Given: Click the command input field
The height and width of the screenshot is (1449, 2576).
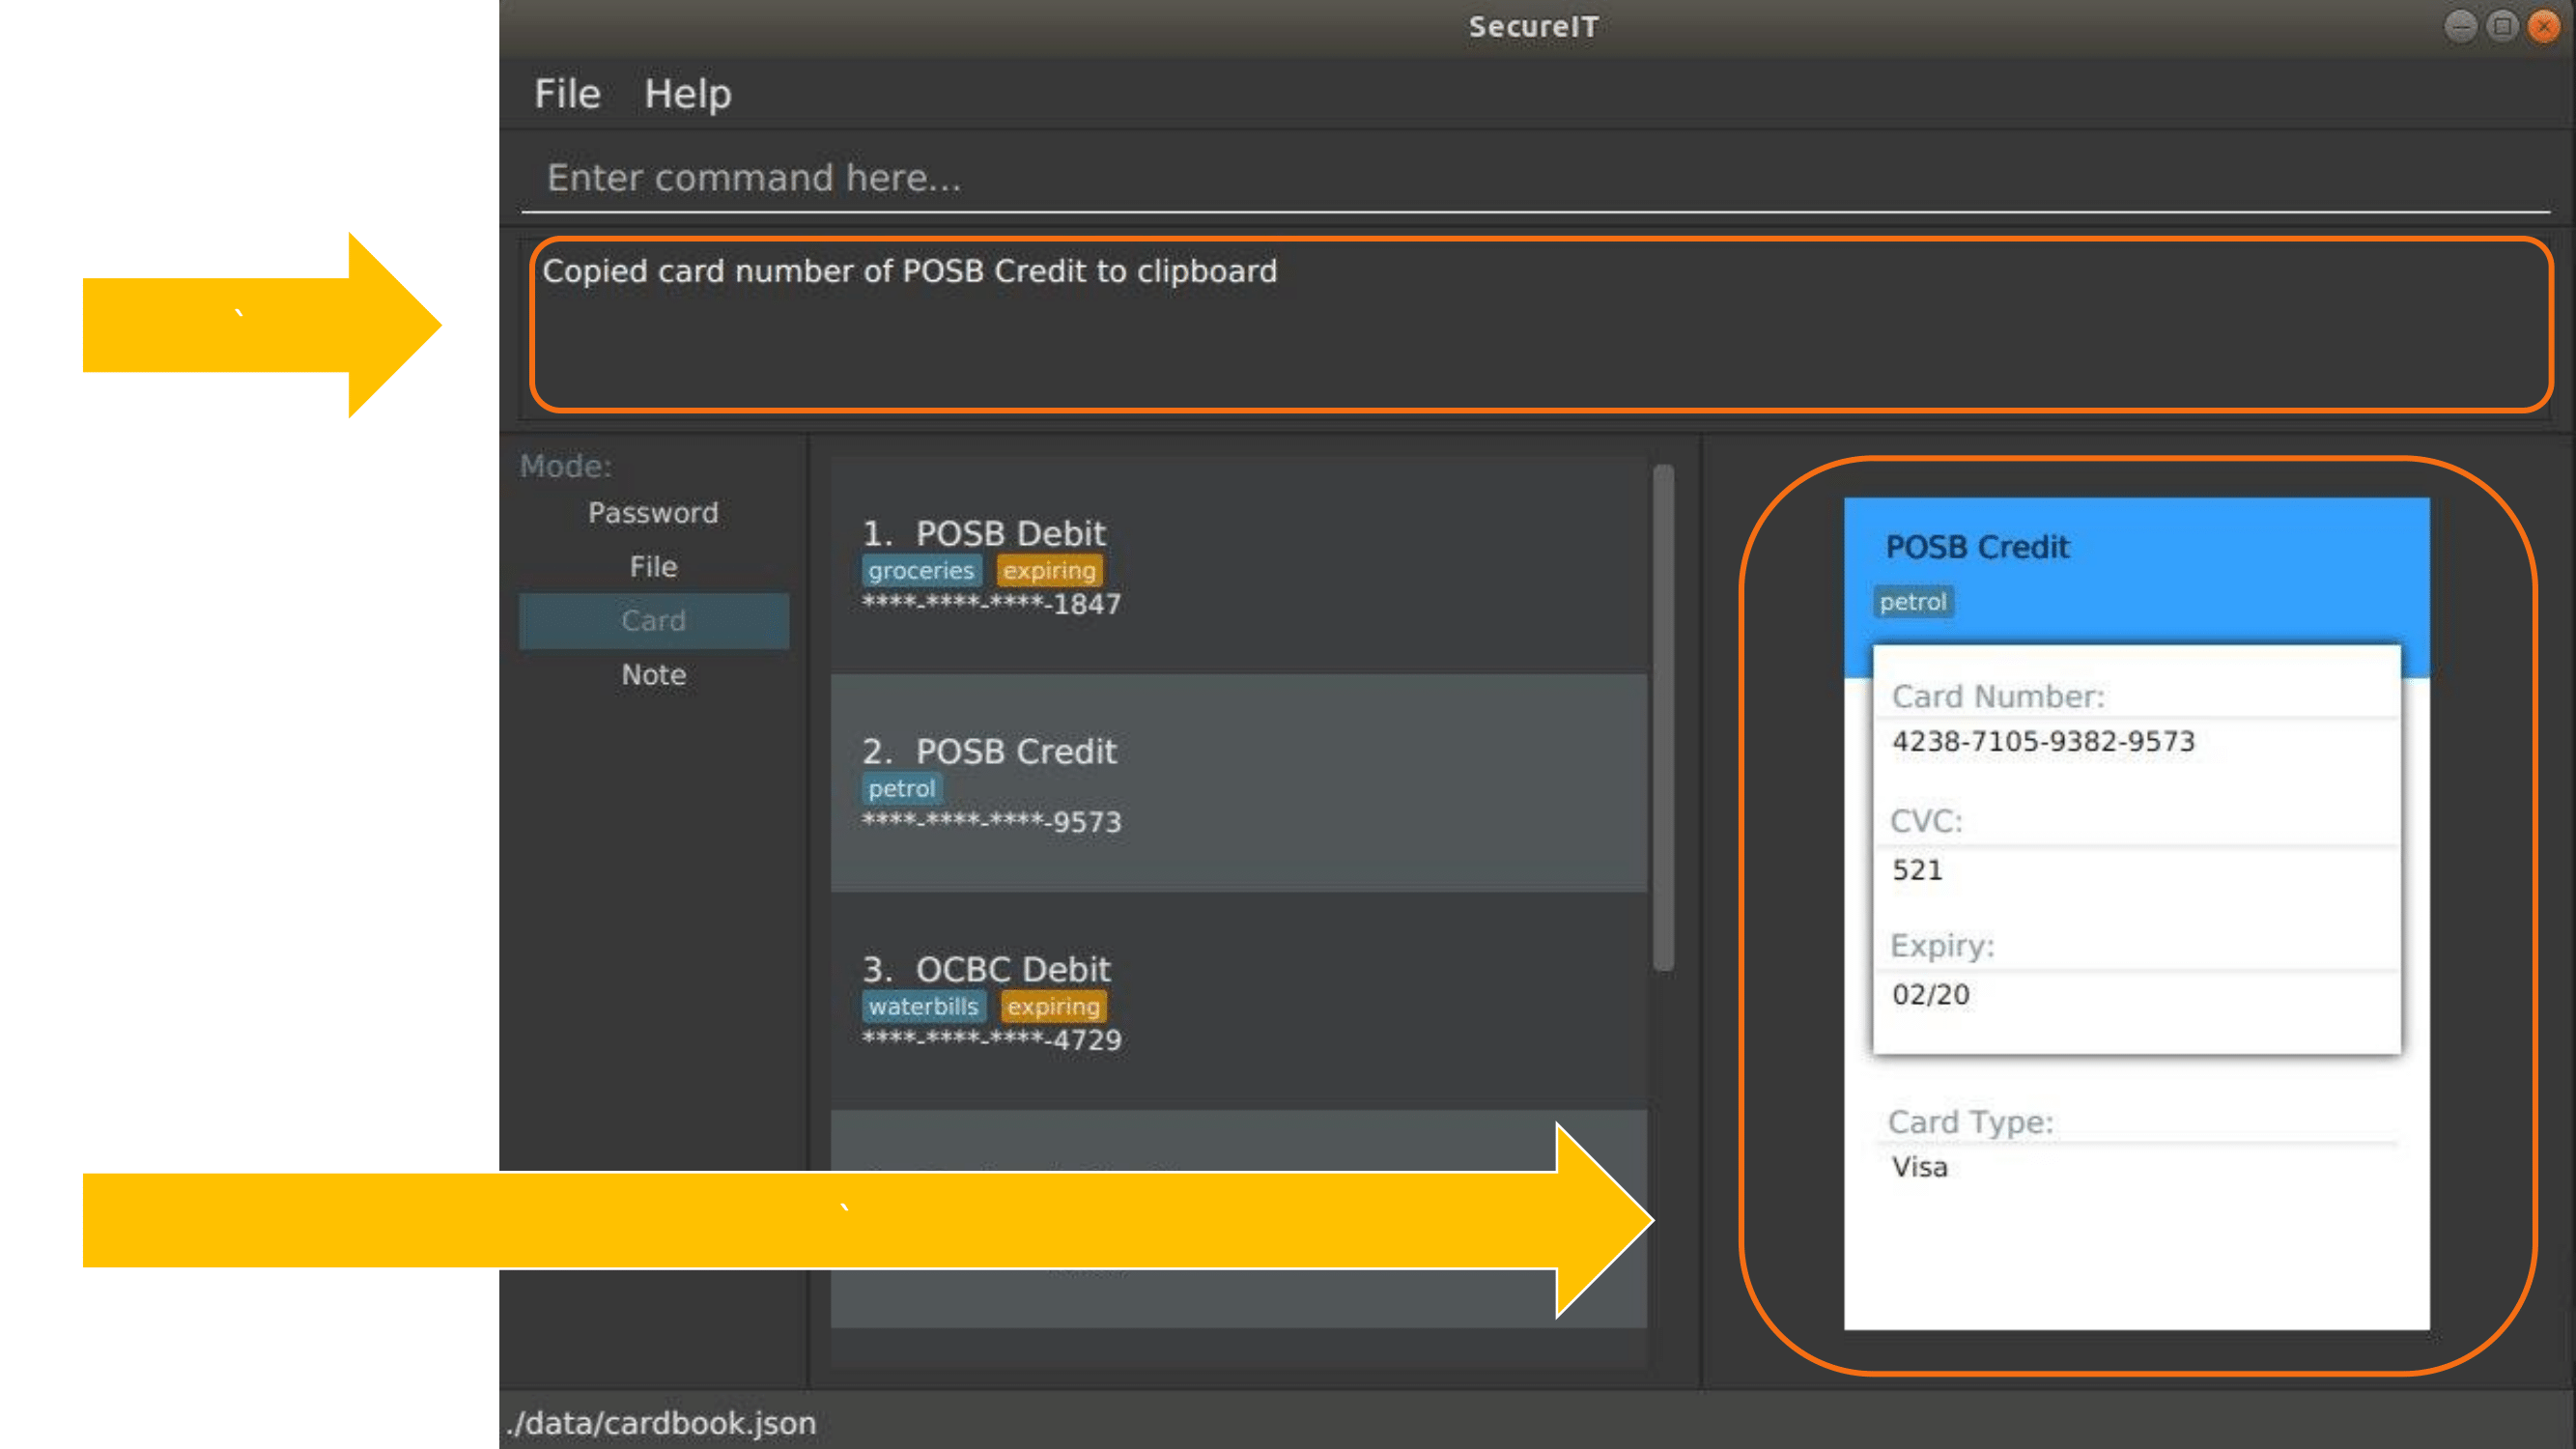Looking at the screenshot, I should coord(1534,175).
